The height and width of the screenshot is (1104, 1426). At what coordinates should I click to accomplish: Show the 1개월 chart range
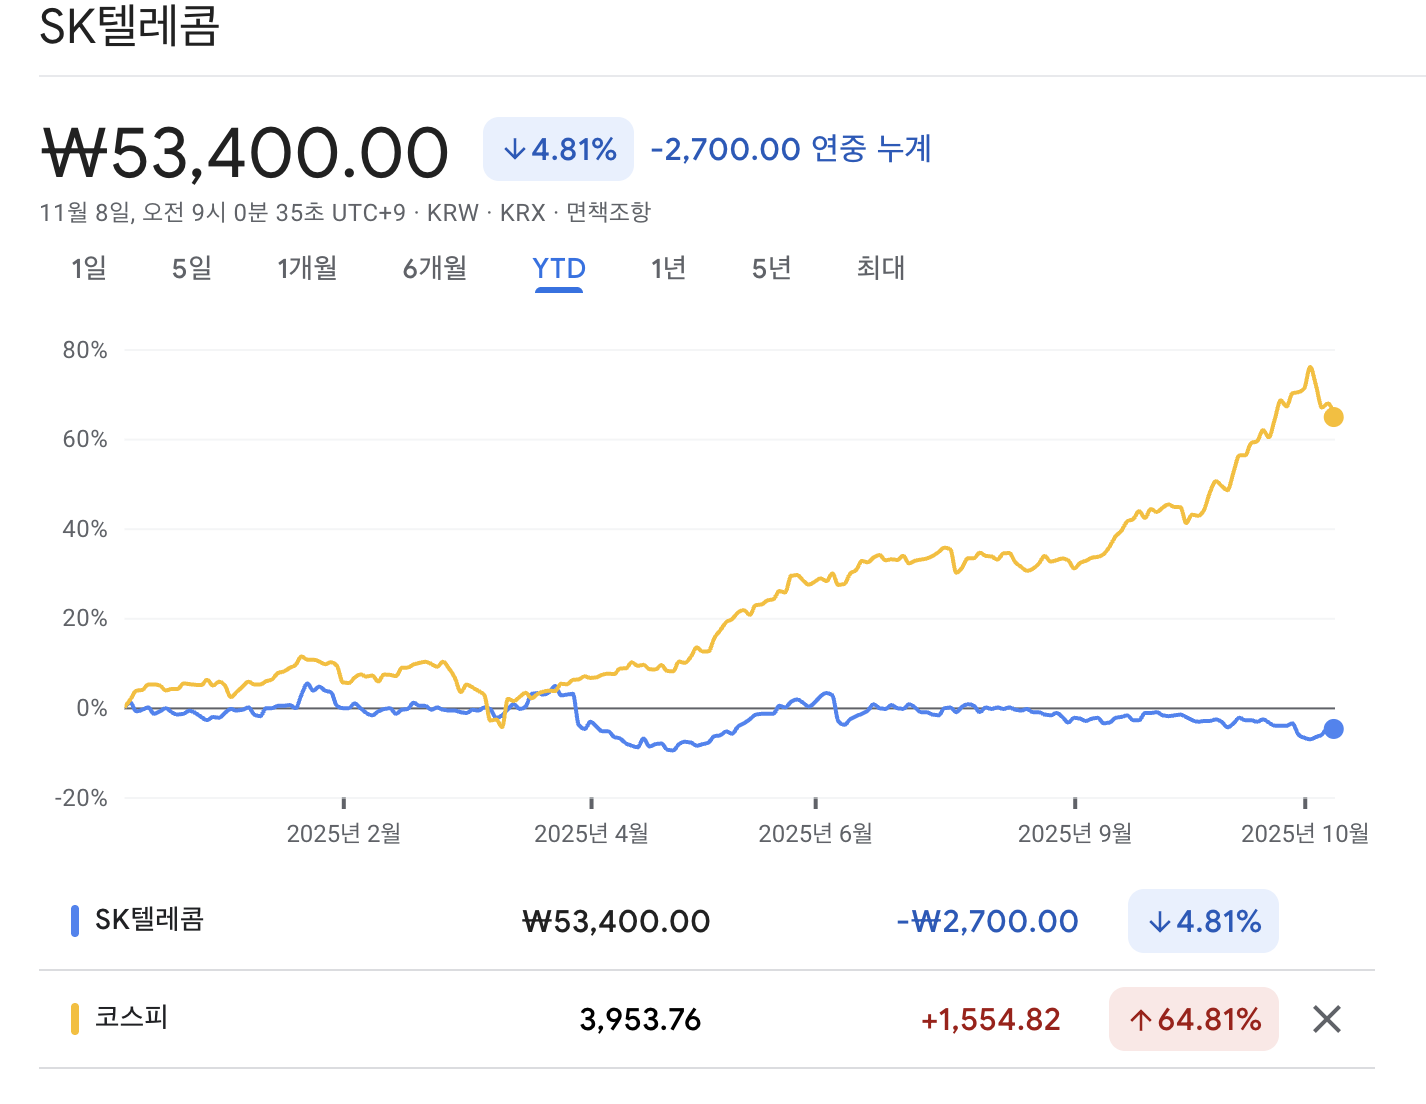coord(307,268)
